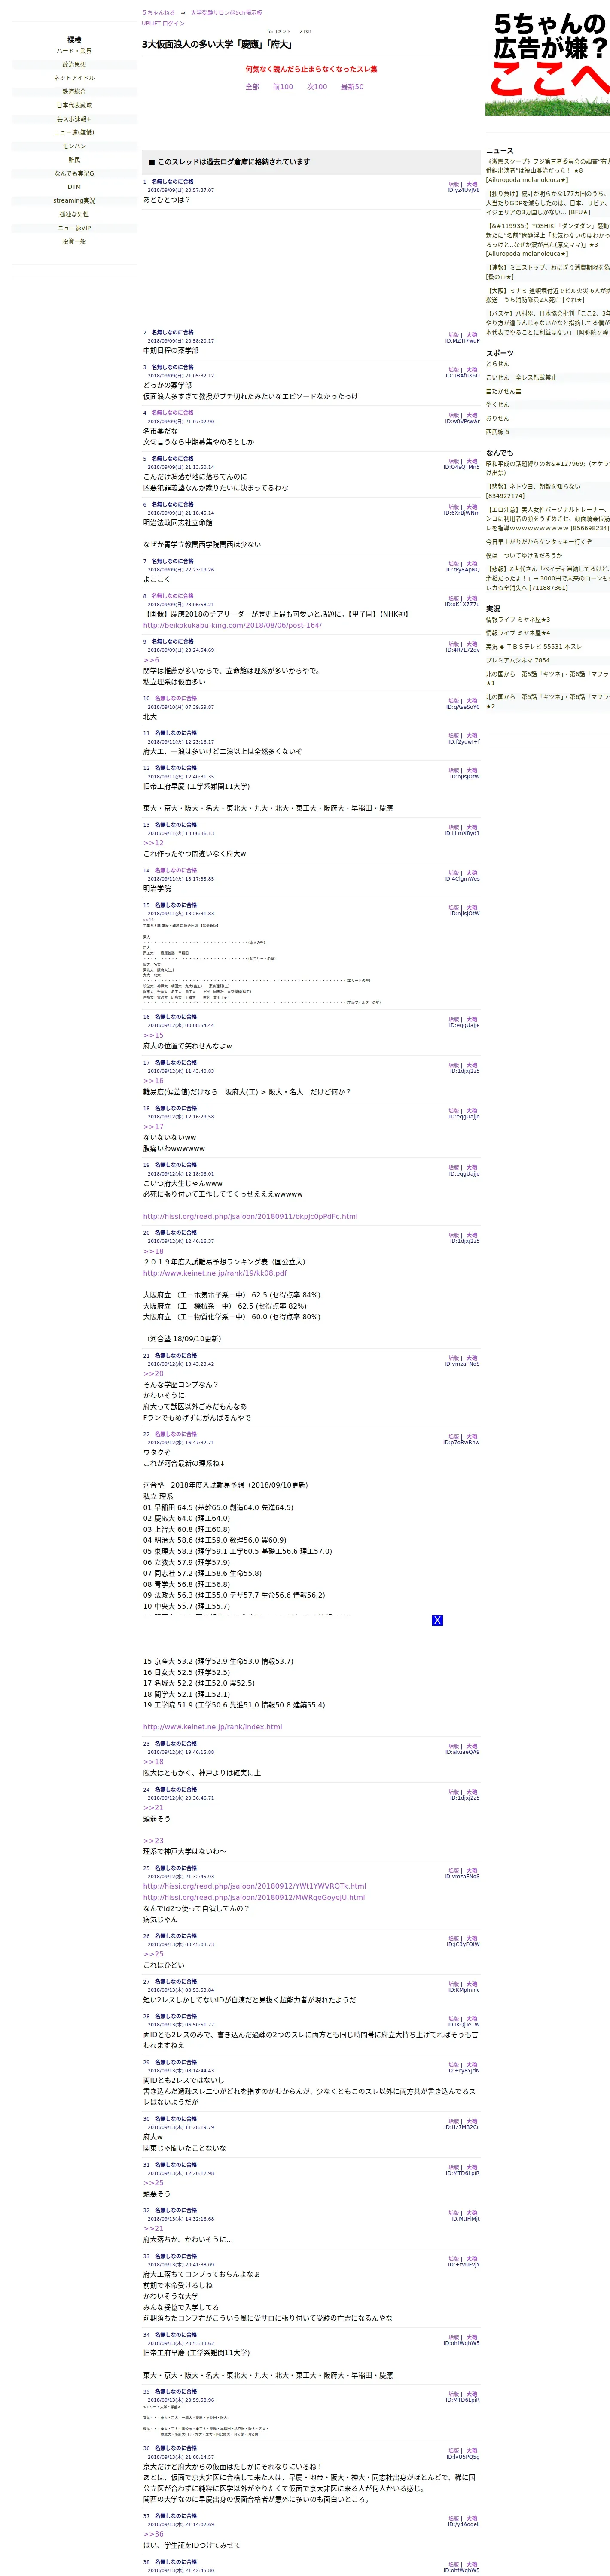Open 難民 sidebar category
The height and width of the screenshot is (2576, 610).
click(74, 160)
